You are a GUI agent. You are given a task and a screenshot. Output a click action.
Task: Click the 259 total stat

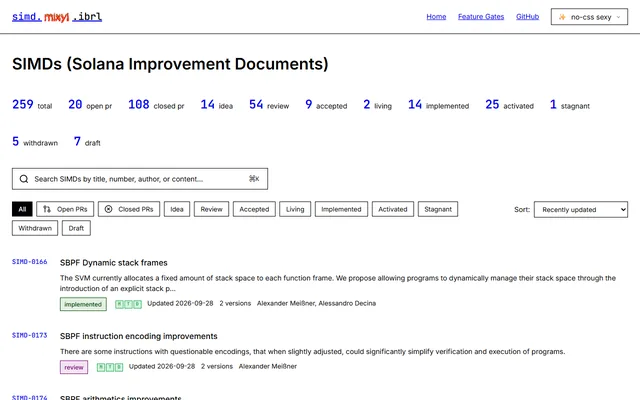coord(32,105)
